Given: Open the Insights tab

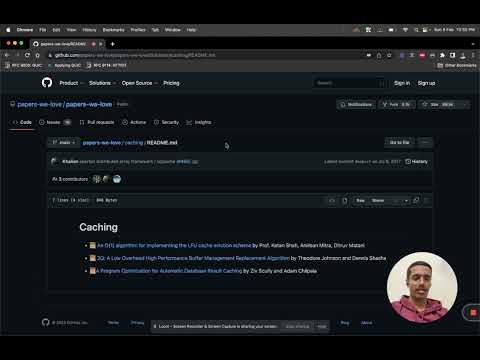Looking at the screenshot, I should pyautogui.click(x=199, y=122).
